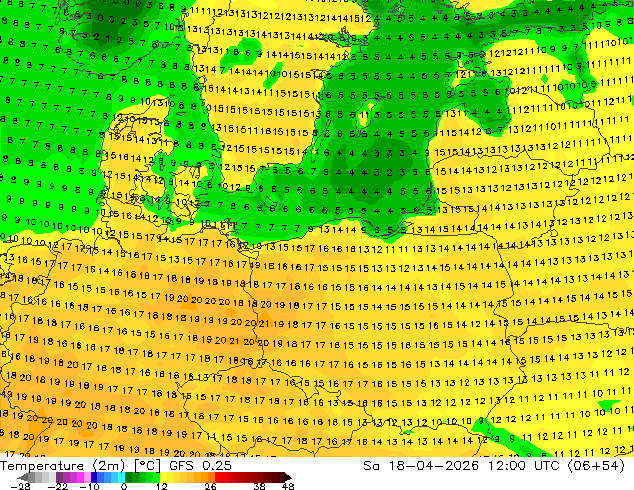
Task: Pick the orange segment left of bright red
Action: 211,477
